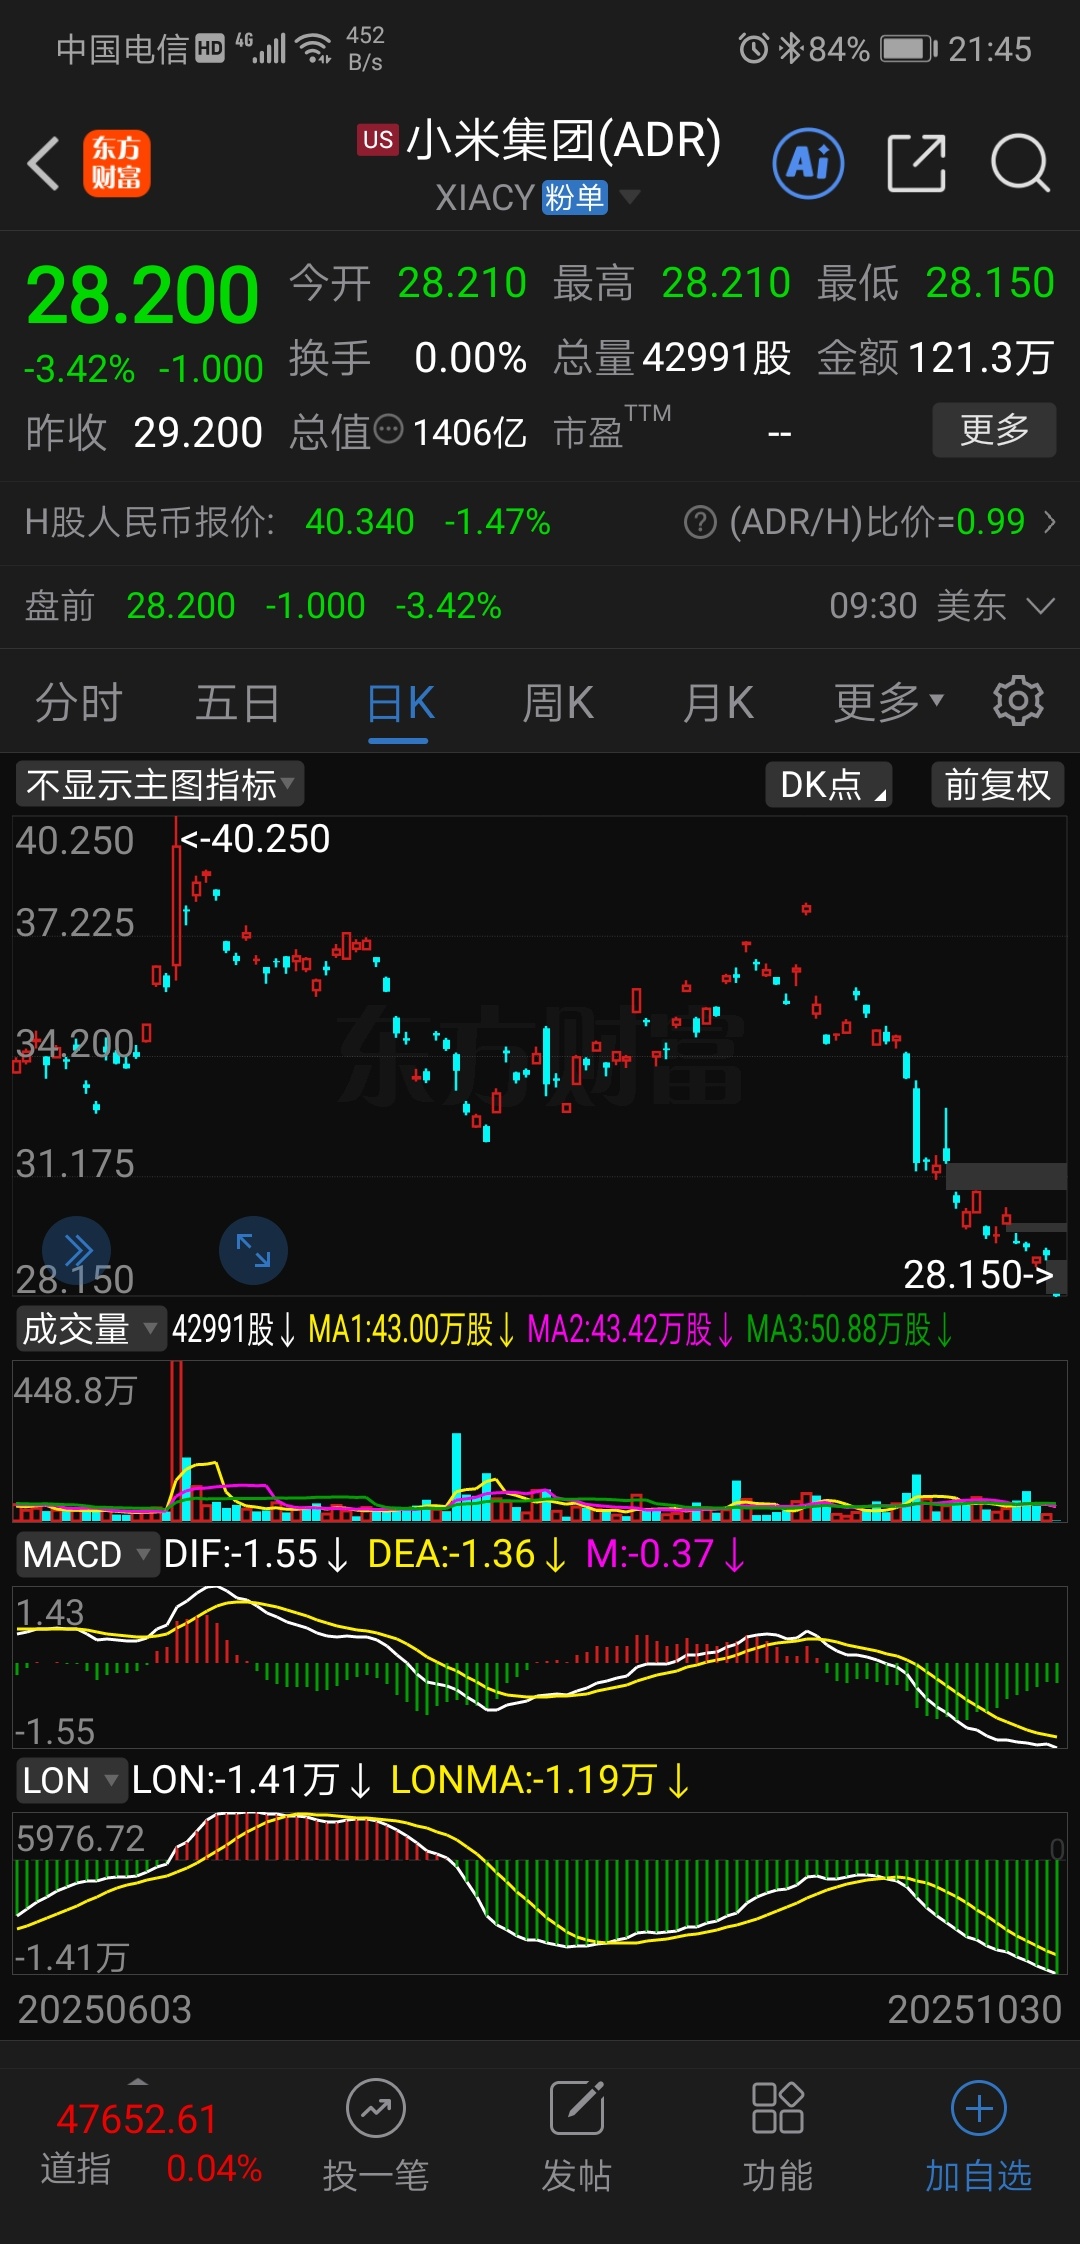Tap the 粉单 badge
1080x2244 pixels.
tap(574, 198)
